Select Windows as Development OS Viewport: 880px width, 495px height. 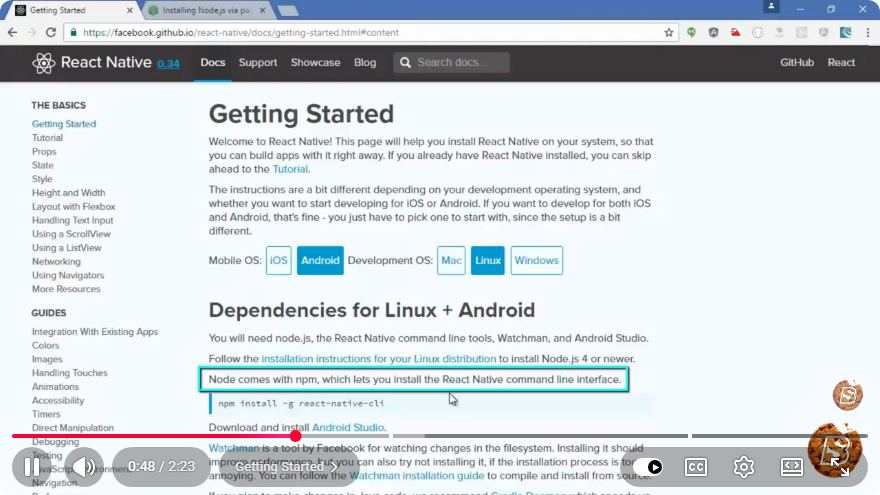pos(537,260)
